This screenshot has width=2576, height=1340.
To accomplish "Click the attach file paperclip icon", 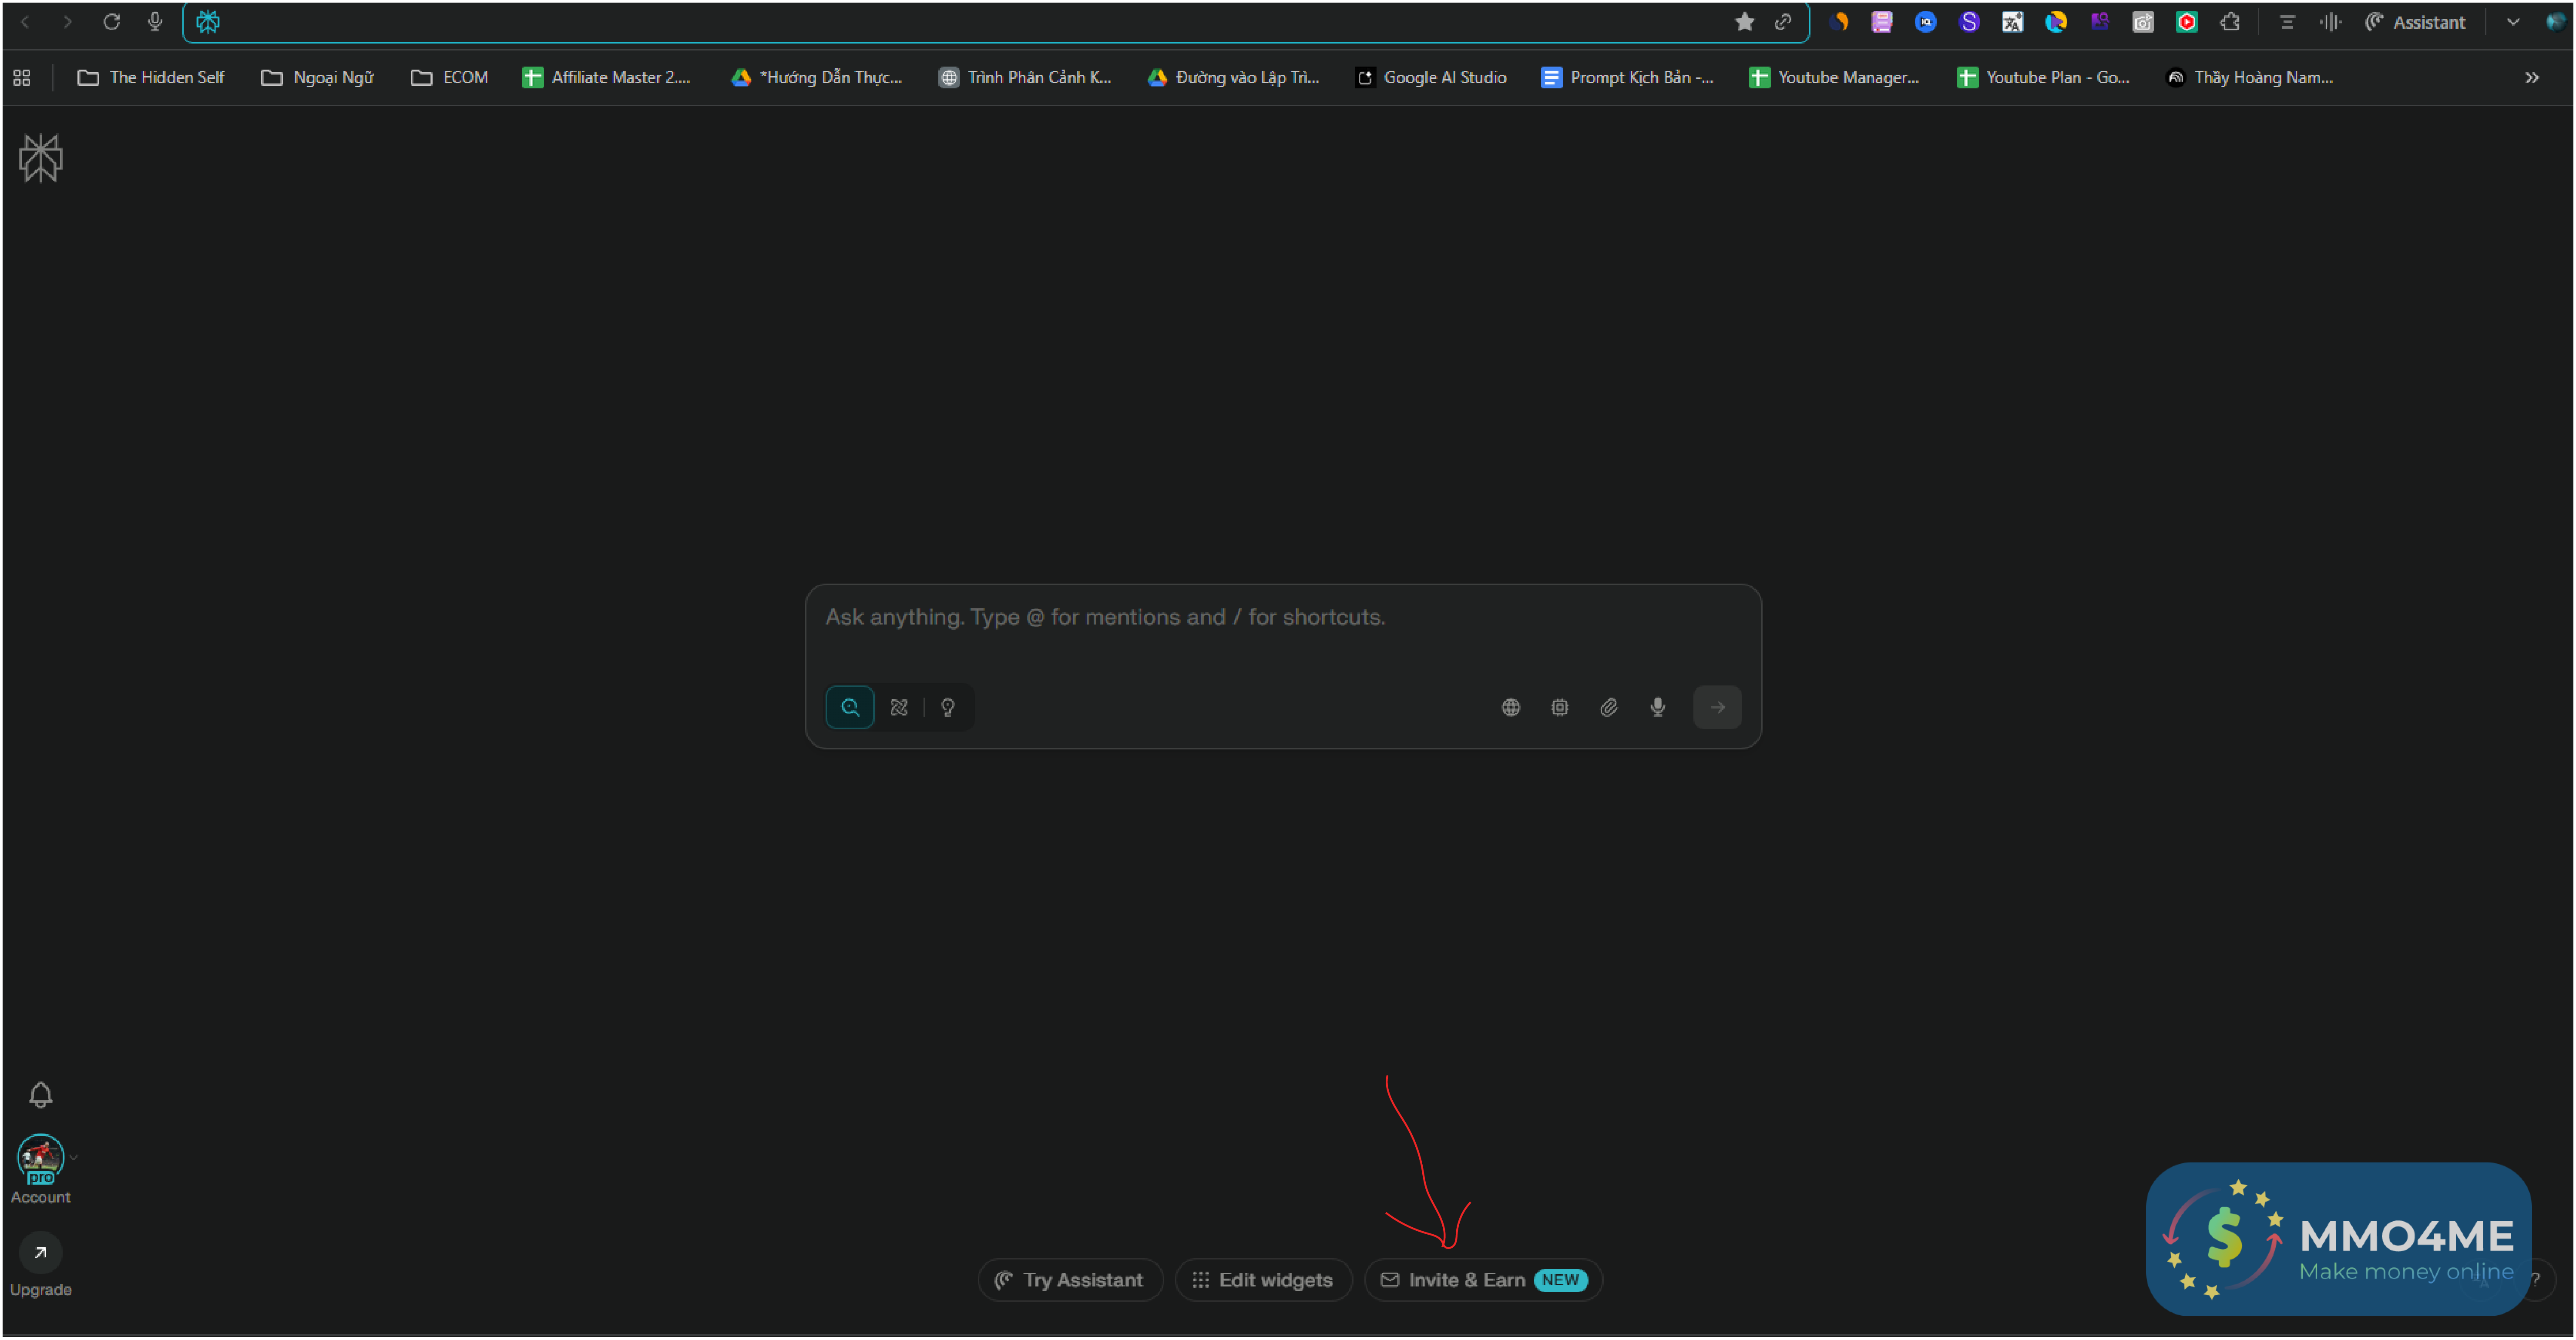I will pos(1608,708).
